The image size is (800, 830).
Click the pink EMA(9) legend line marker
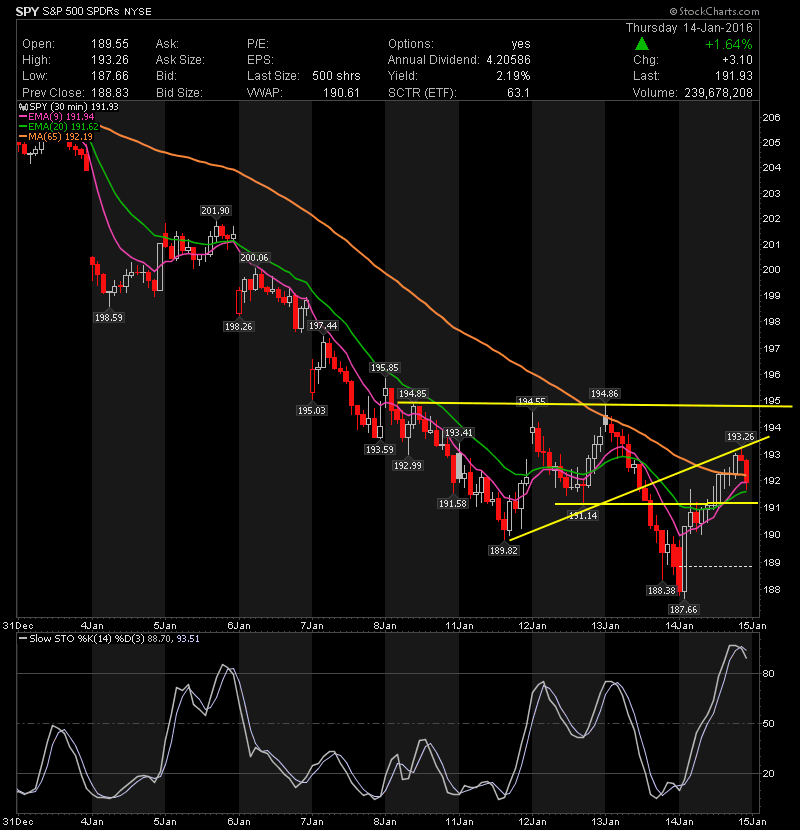23,116
